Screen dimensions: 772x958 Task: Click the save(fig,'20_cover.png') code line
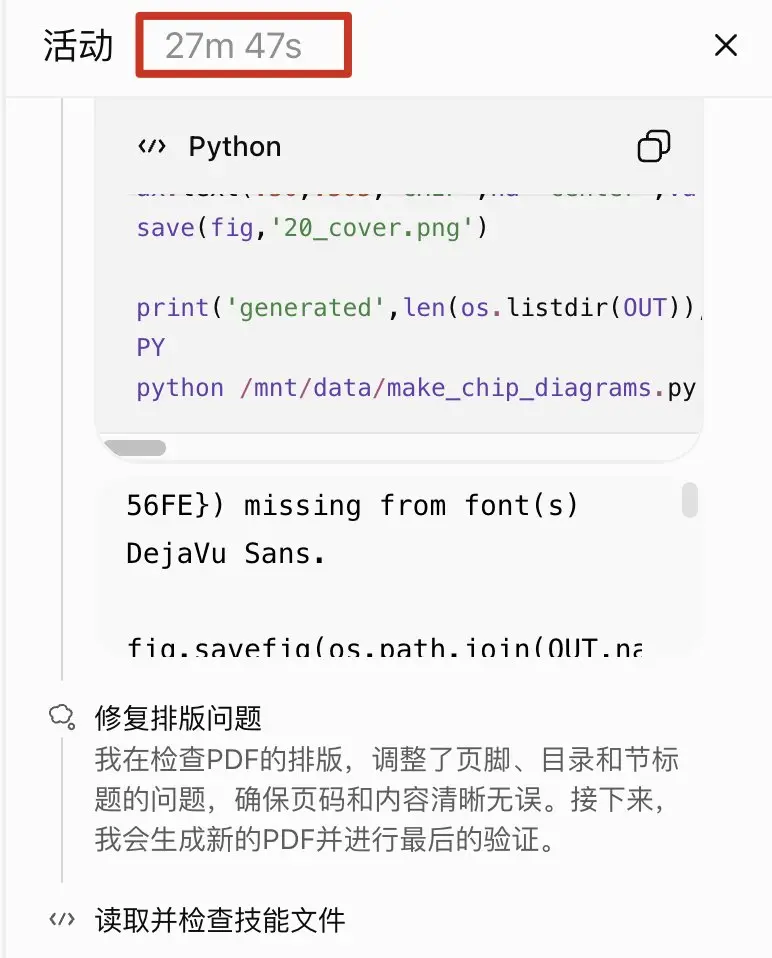point(312,228)
